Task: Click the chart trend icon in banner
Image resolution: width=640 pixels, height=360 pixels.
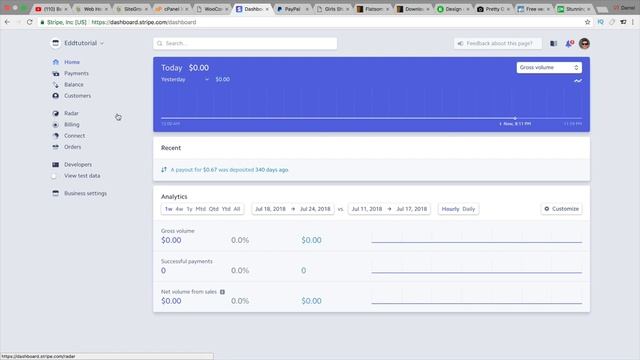Action: (x=578, y=81)
